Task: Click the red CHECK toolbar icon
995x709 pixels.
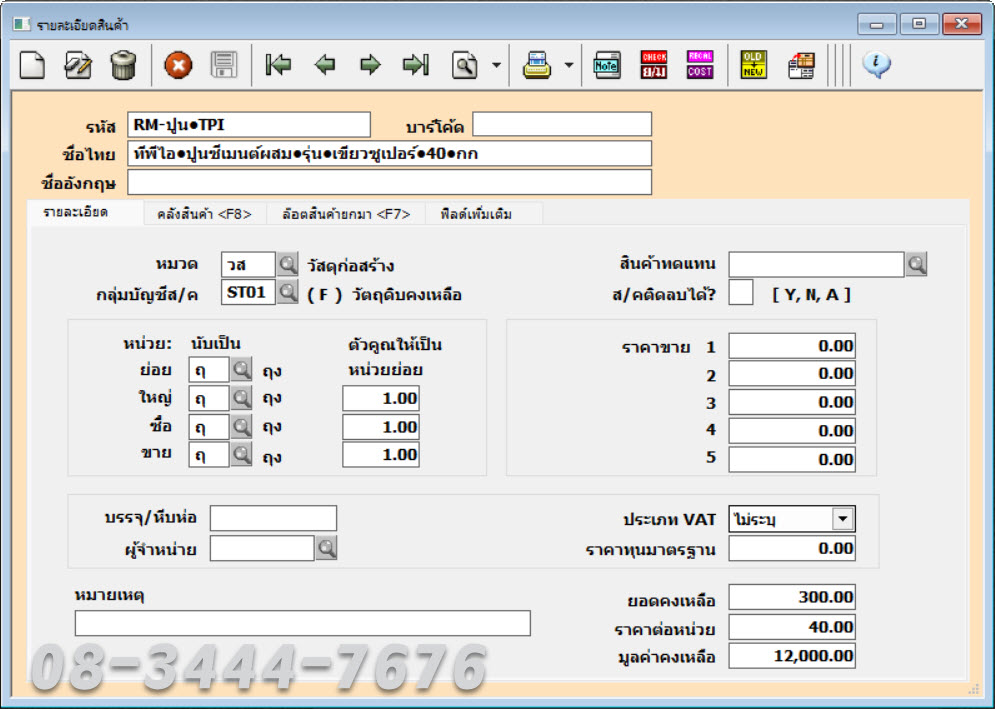Action: point(654,65)
